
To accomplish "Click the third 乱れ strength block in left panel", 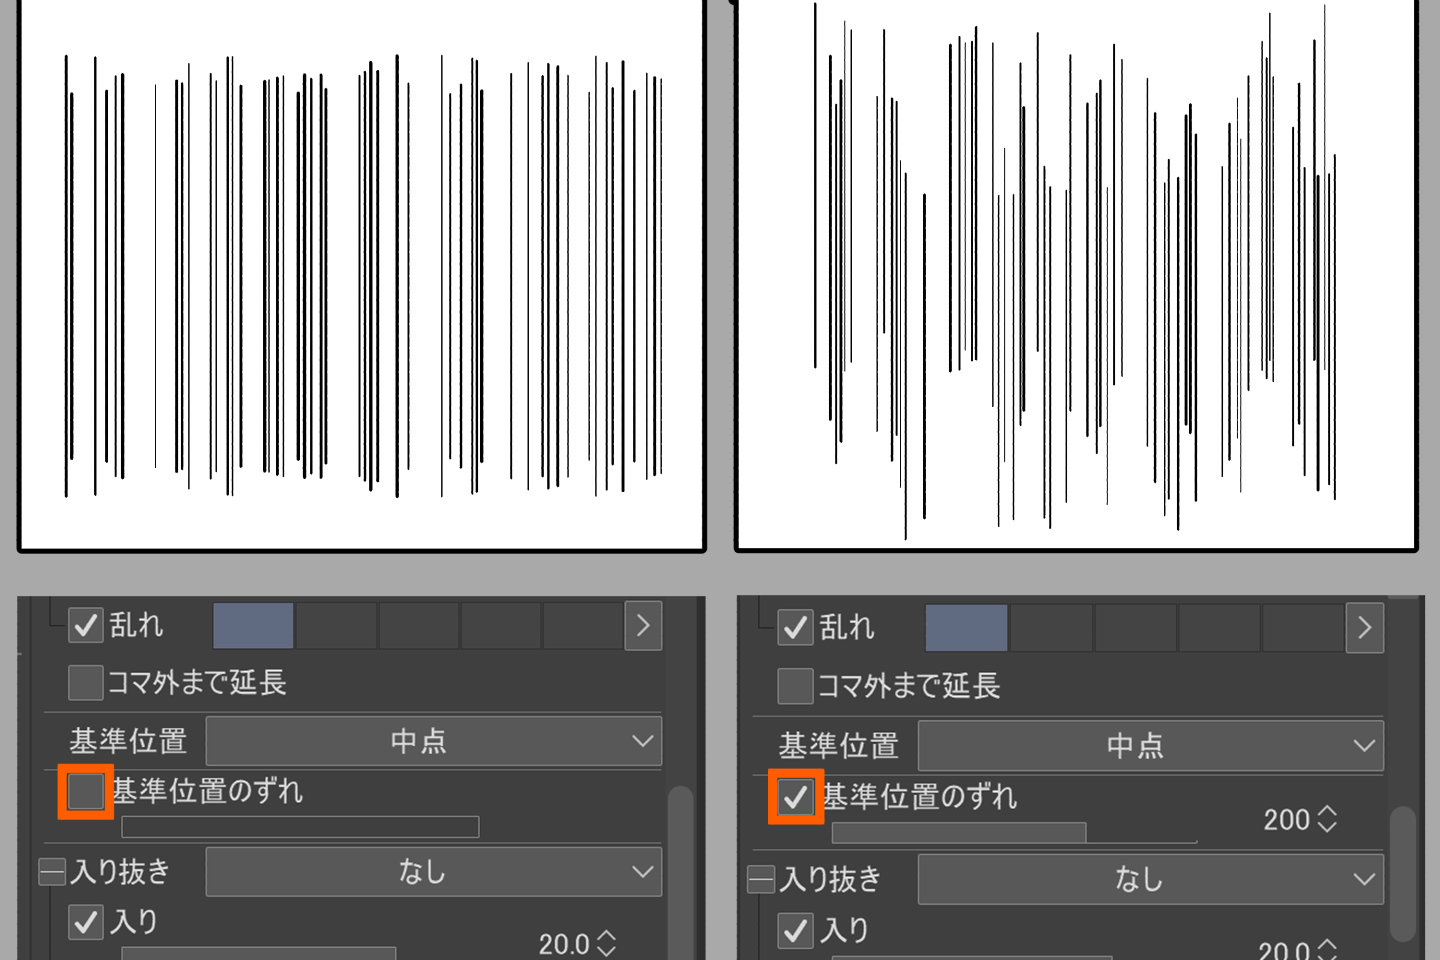I will (417, 625).
